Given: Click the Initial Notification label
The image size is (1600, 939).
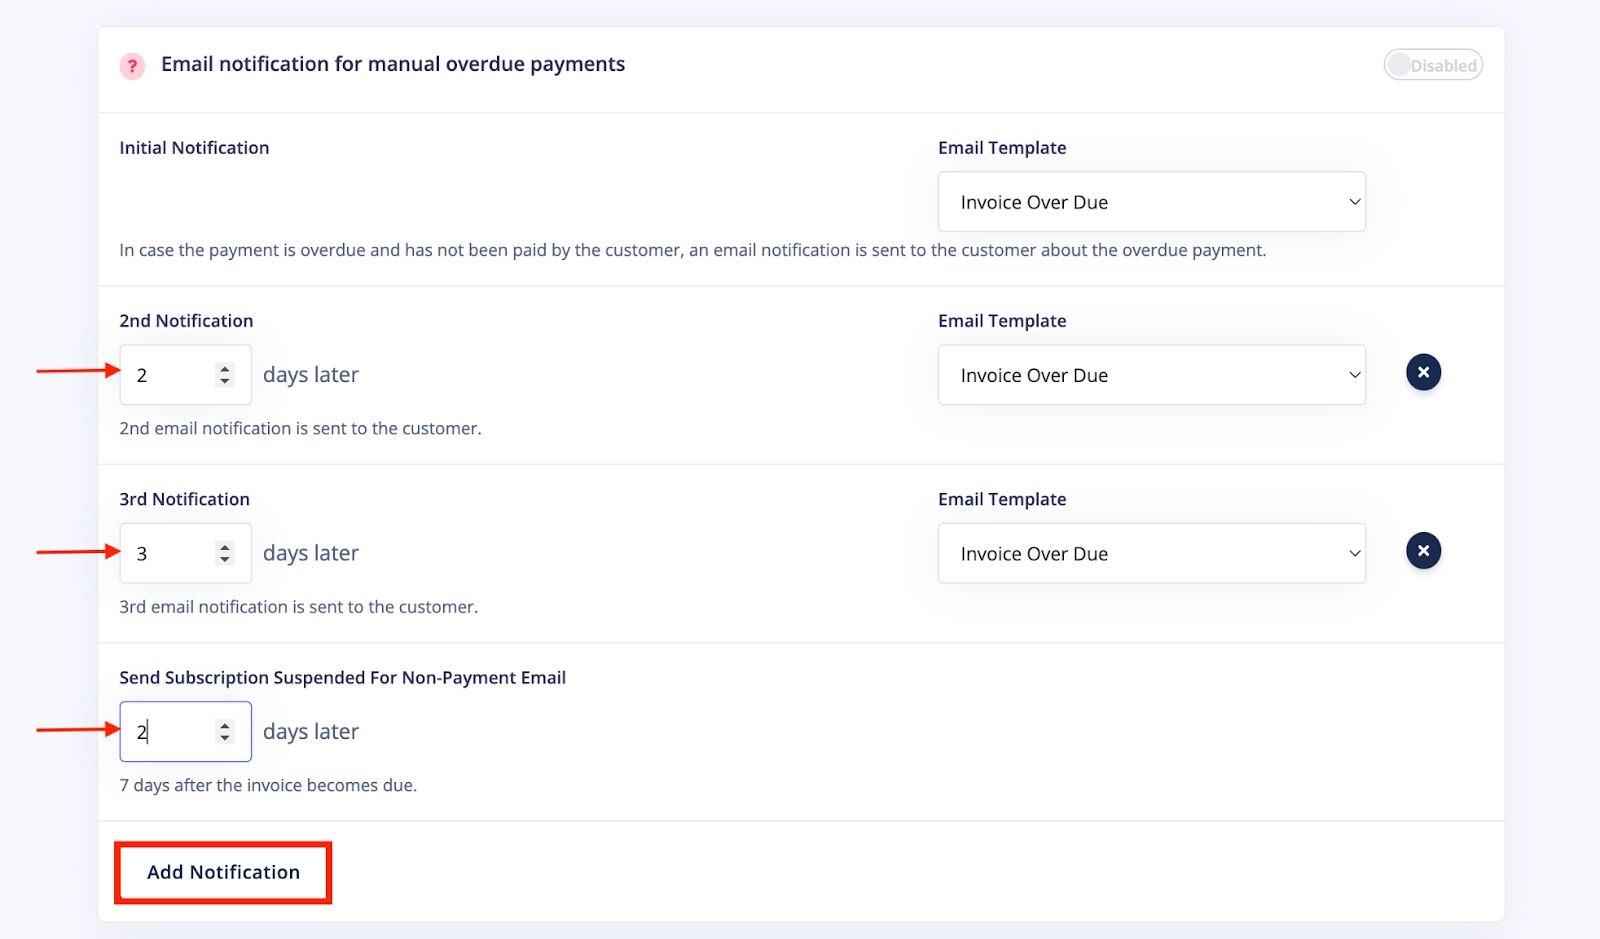Looking at the screenshot, I should pos(194,148).
